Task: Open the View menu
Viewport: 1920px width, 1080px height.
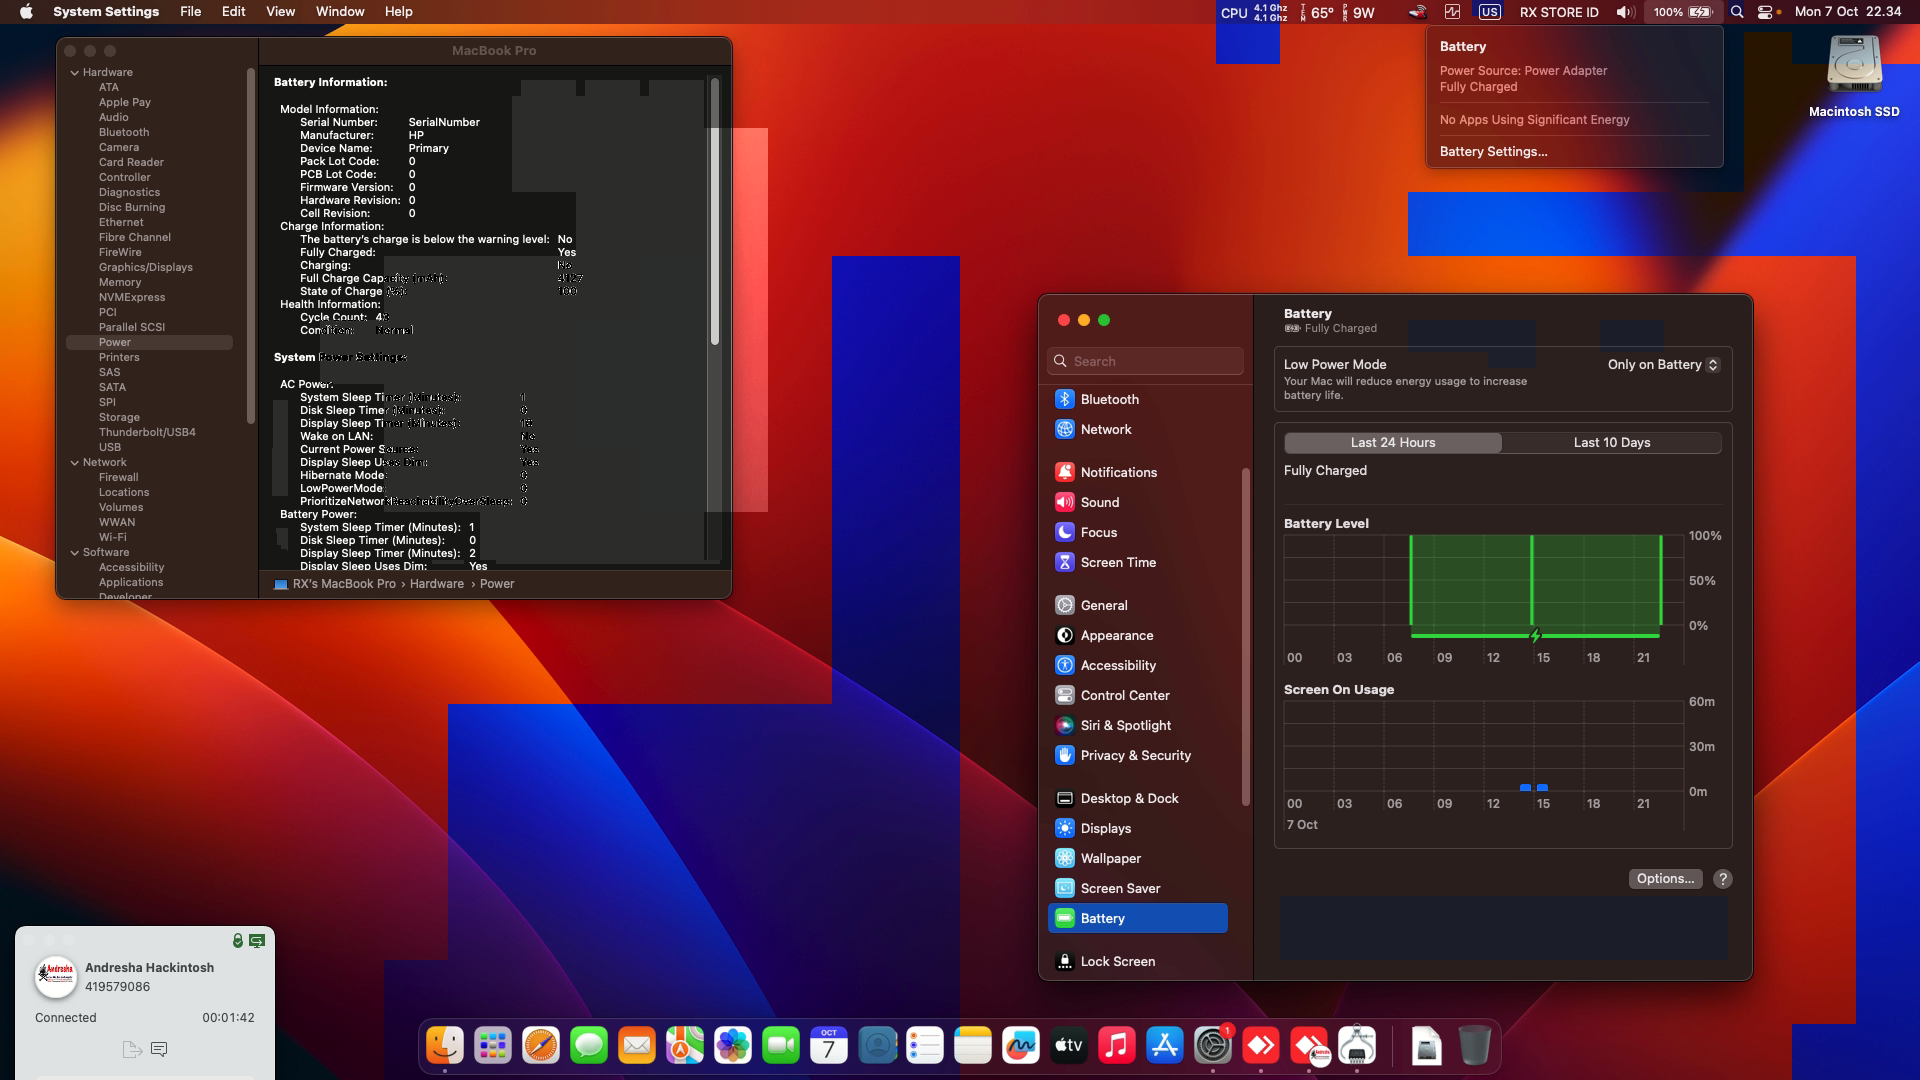Action: [x=280, y=12]
